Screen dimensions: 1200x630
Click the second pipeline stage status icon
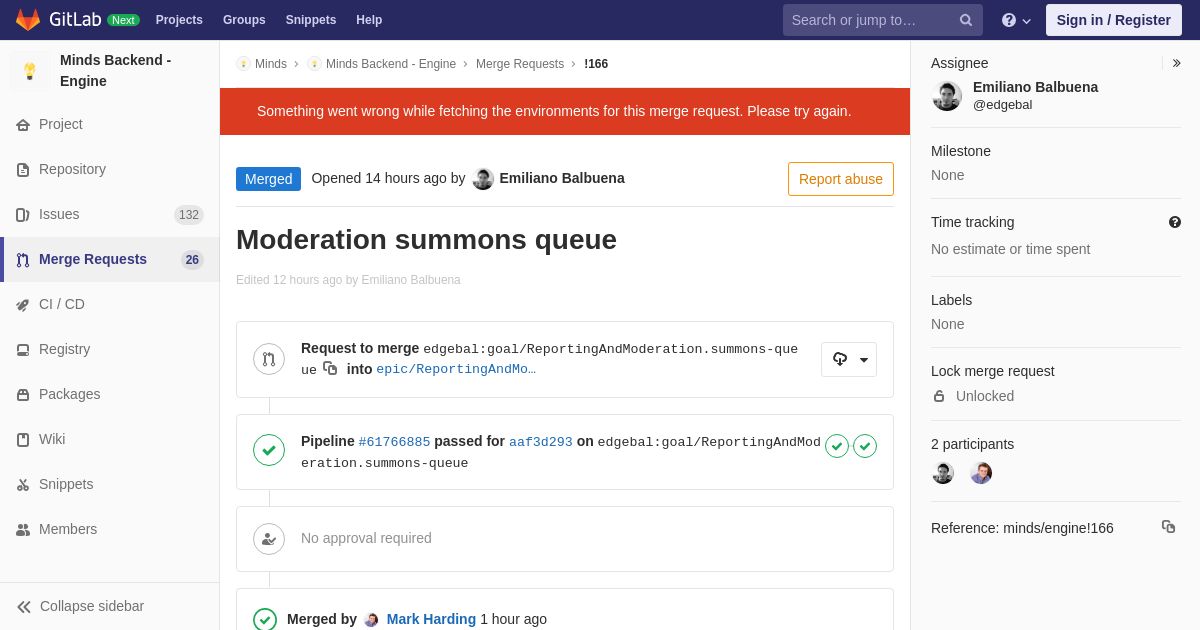coord(865,446)
